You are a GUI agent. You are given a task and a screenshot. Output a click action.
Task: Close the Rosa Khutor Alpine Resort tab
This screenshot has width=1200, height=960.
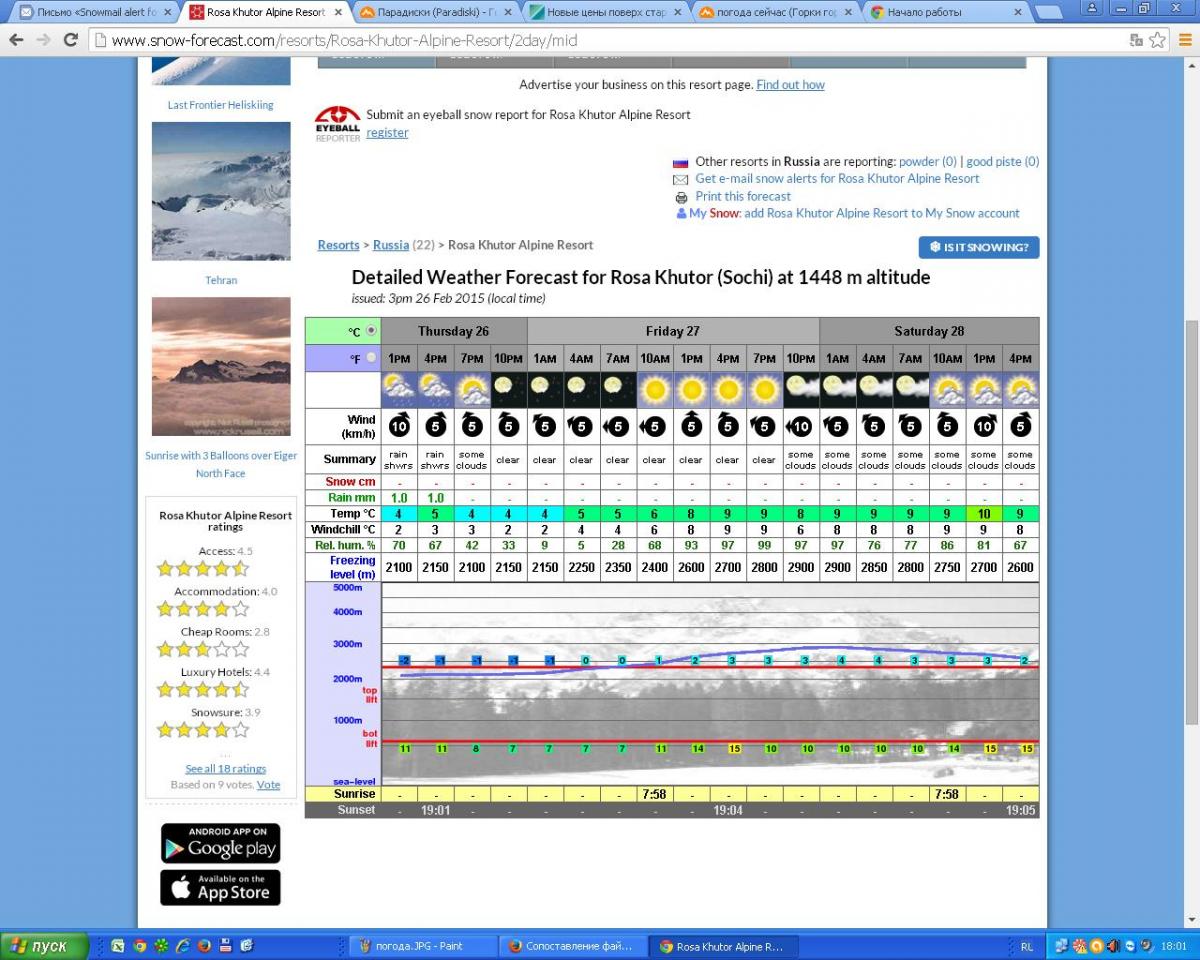click(338, 12)
